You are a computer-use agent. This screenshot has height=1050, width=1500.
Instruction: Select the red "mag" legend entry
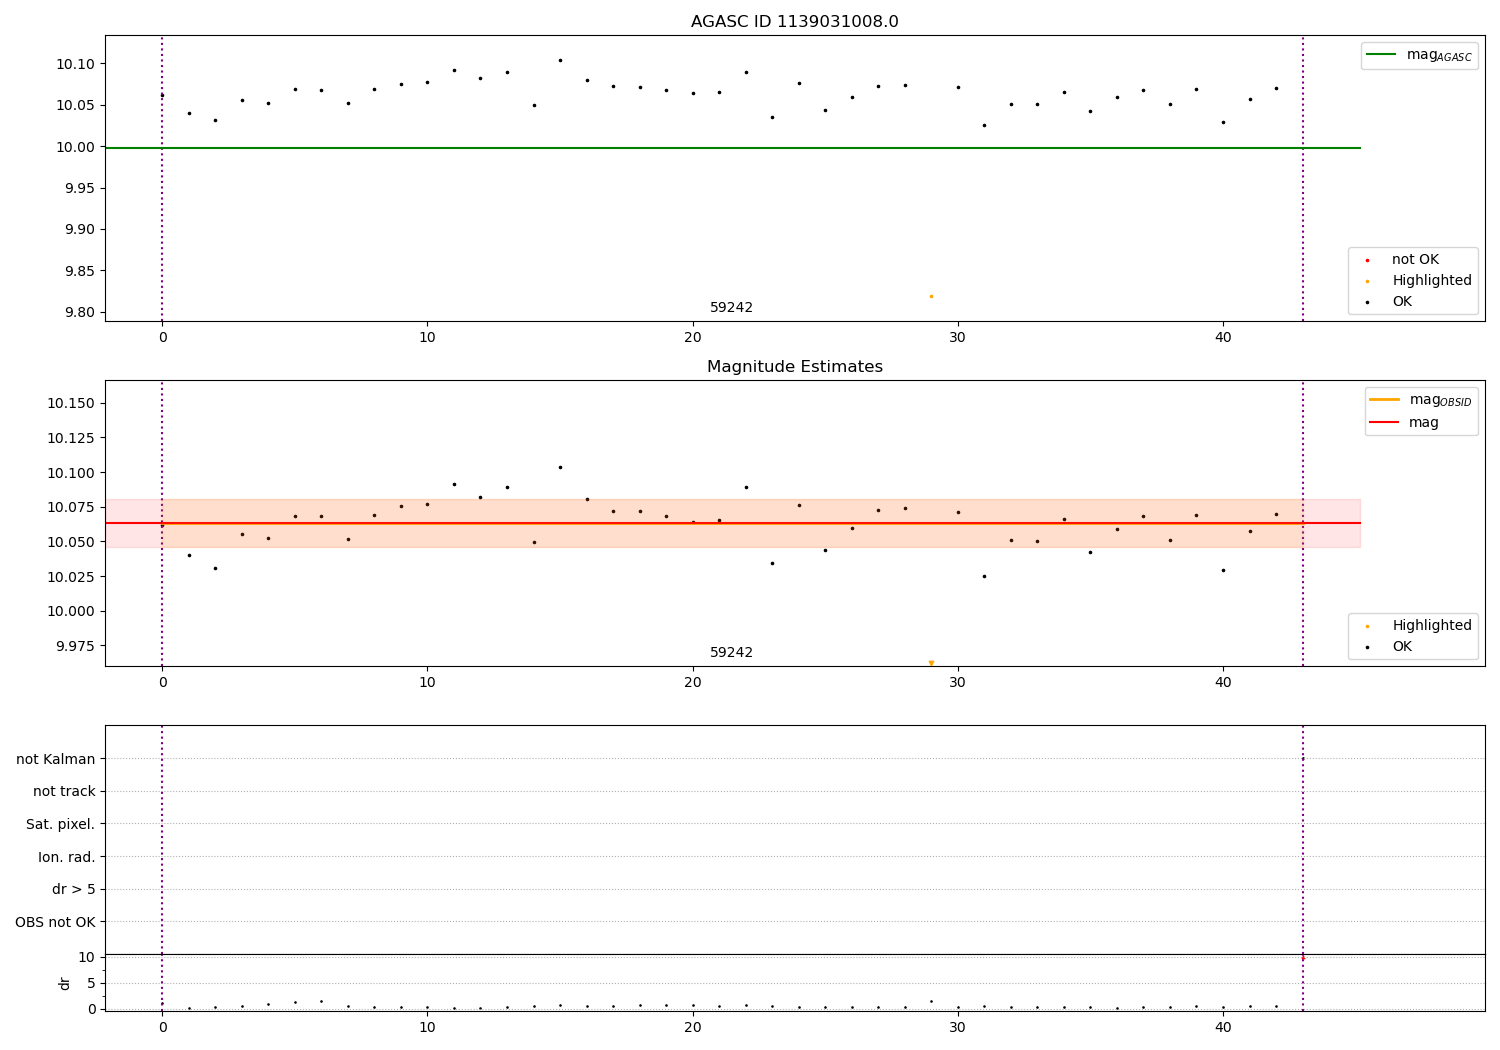pos(1405,423)
